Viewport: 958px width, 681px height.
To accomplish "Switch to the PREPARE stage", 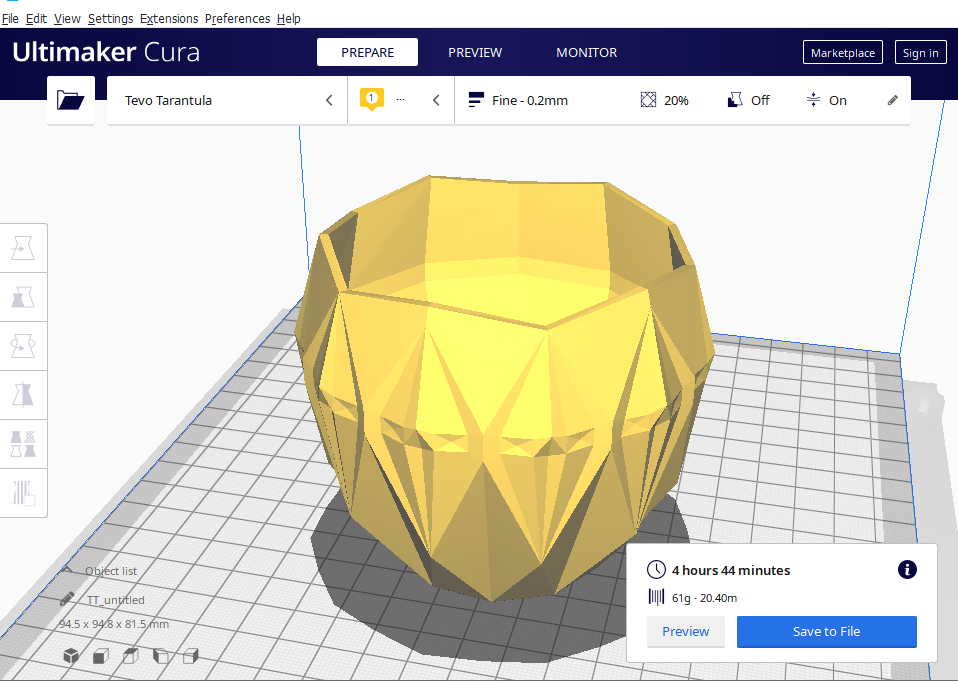I will 367,53.
